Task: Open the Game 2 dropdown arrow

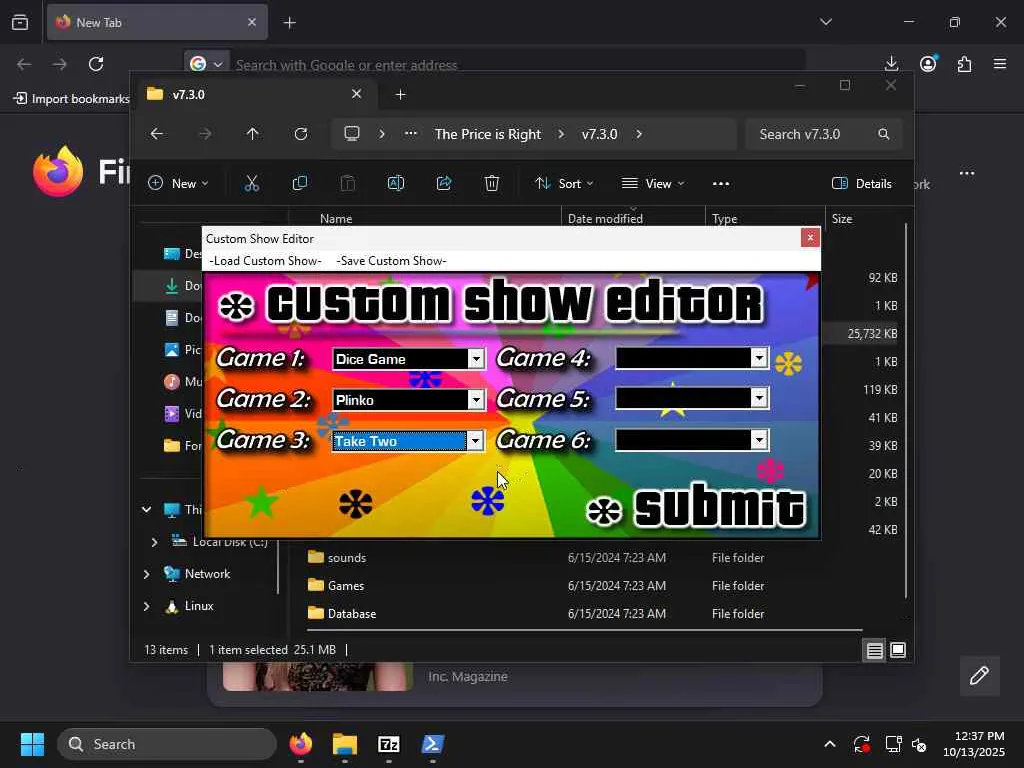Action: pos(476,400)
